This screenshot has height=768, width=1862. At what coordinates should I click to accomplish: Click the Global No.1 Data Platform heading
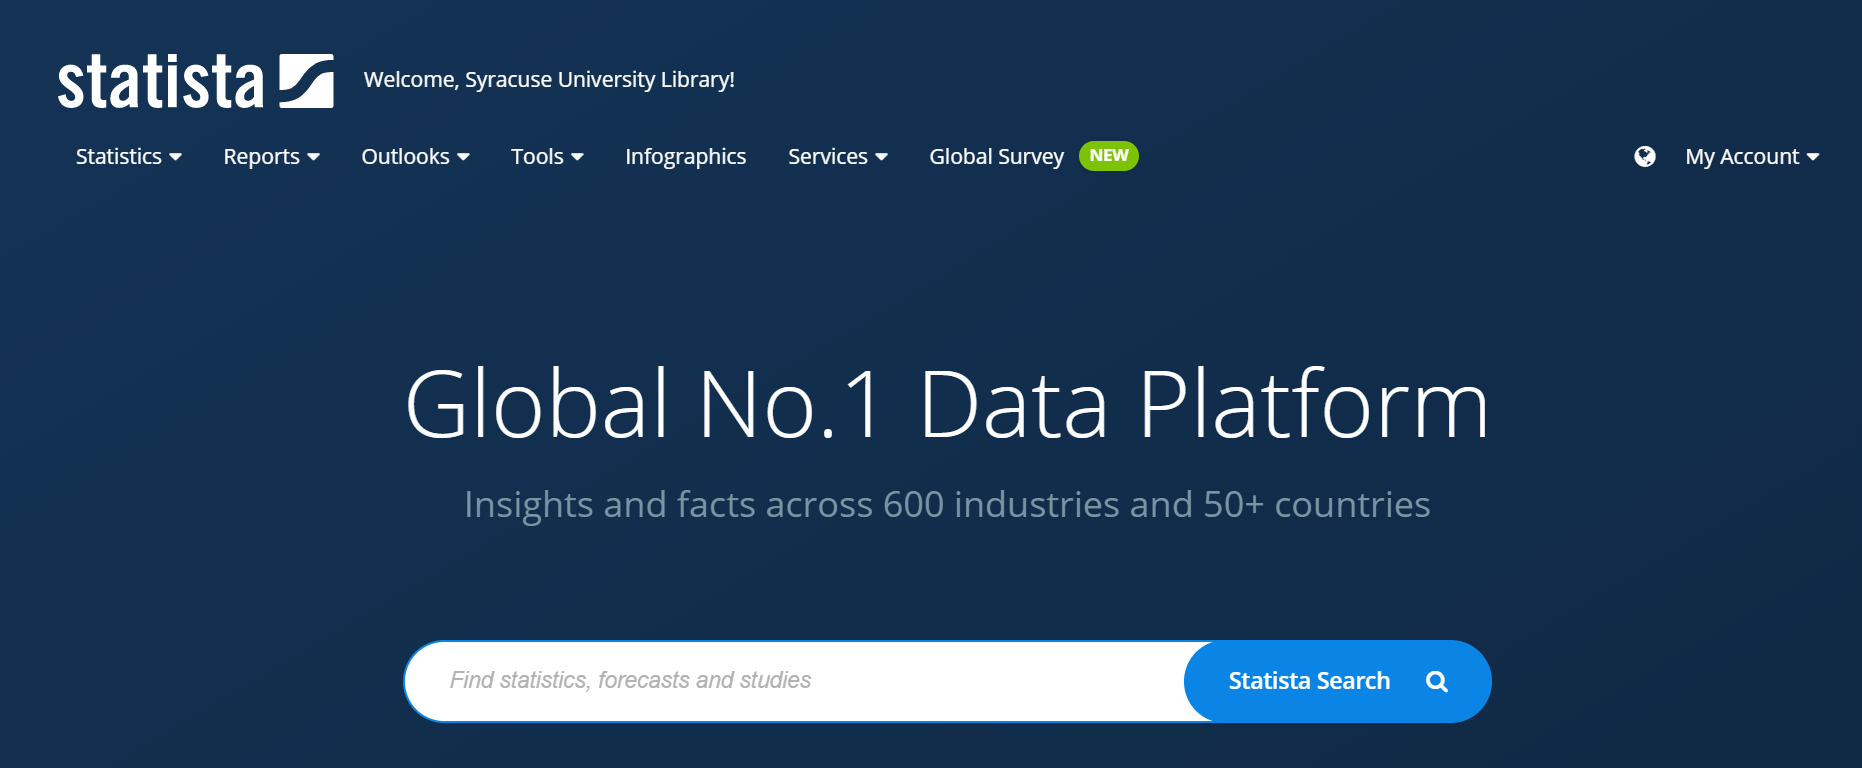pyautogui.click(x=947, y=404)
